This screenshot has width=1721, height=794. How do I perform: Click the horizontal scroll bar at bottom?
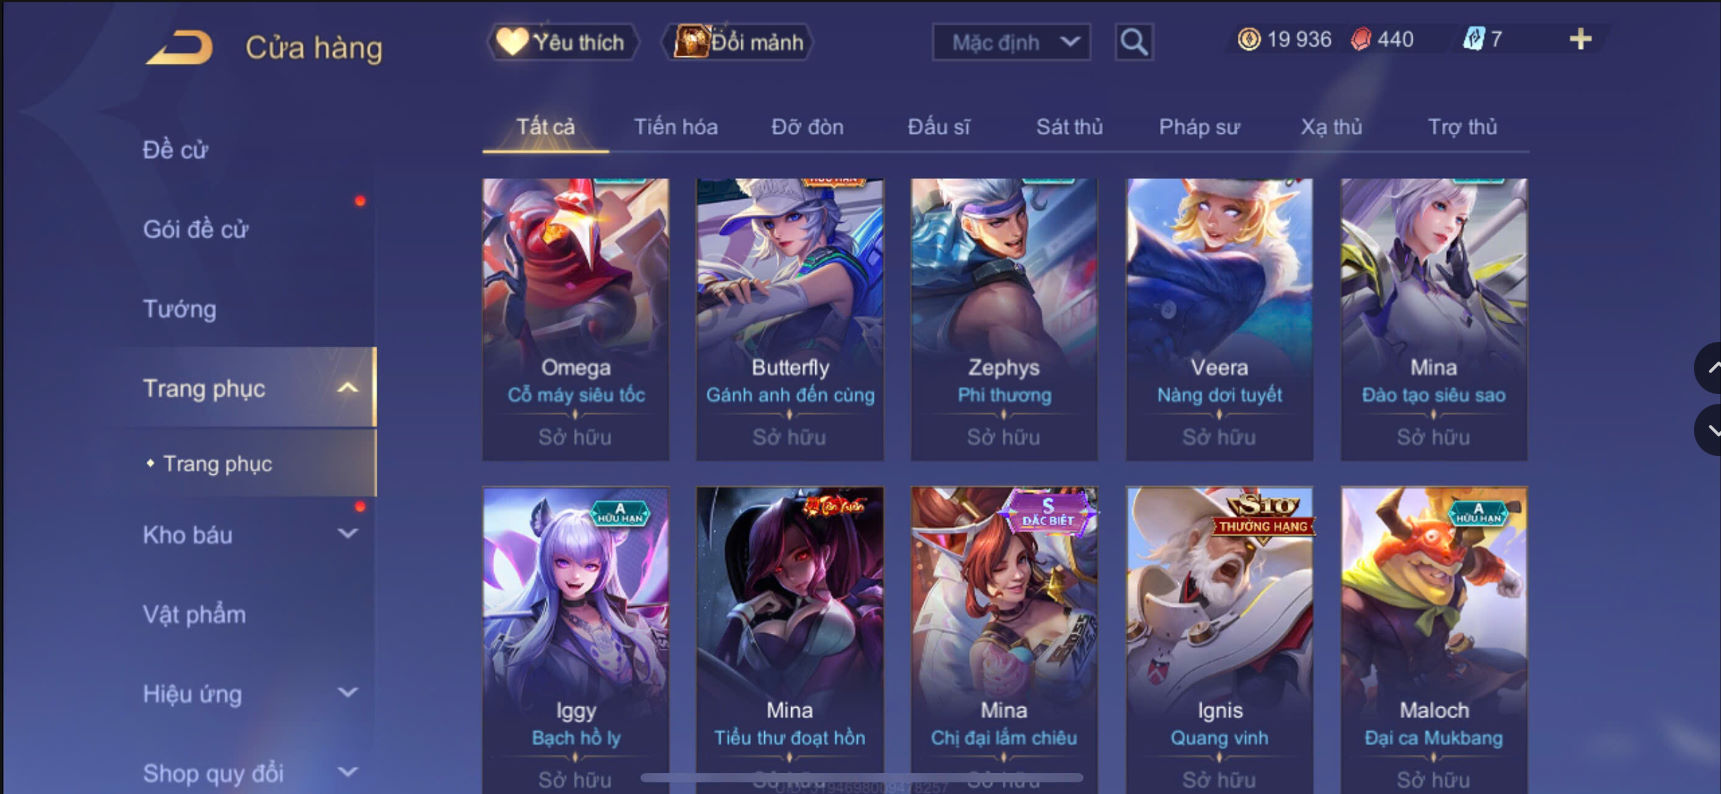pos(861,777)
